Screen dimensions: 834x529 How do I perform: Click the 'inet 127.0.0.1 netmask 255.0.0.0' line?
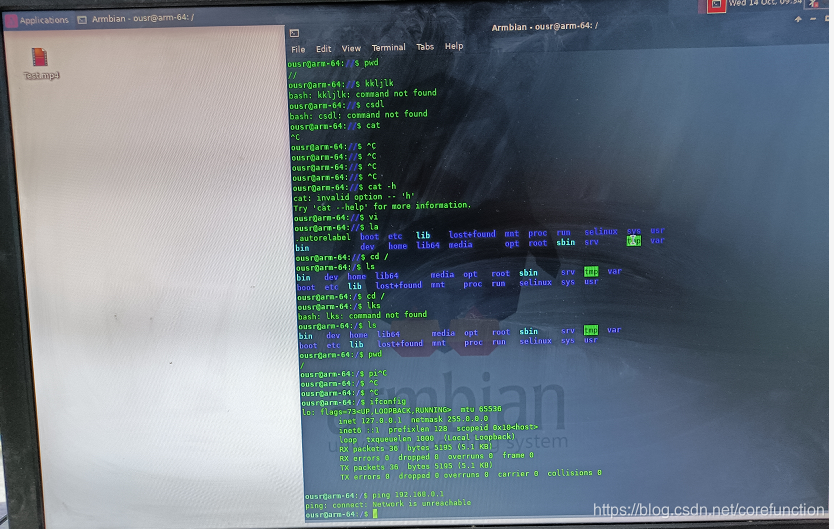[413, 420]
